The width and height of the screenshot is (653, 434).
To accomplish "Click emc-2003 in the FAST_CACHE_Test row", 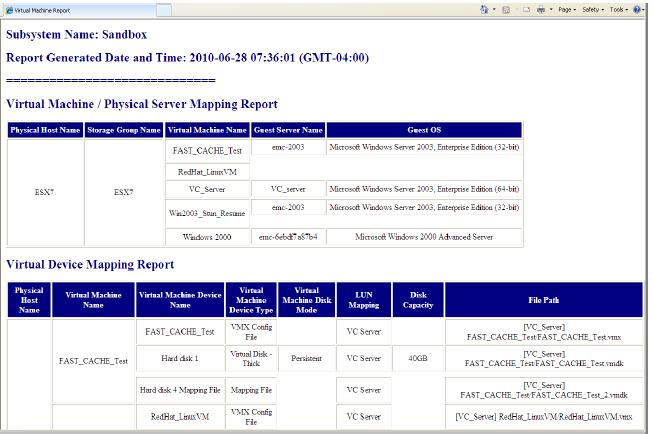I will (x=288, y=147).
